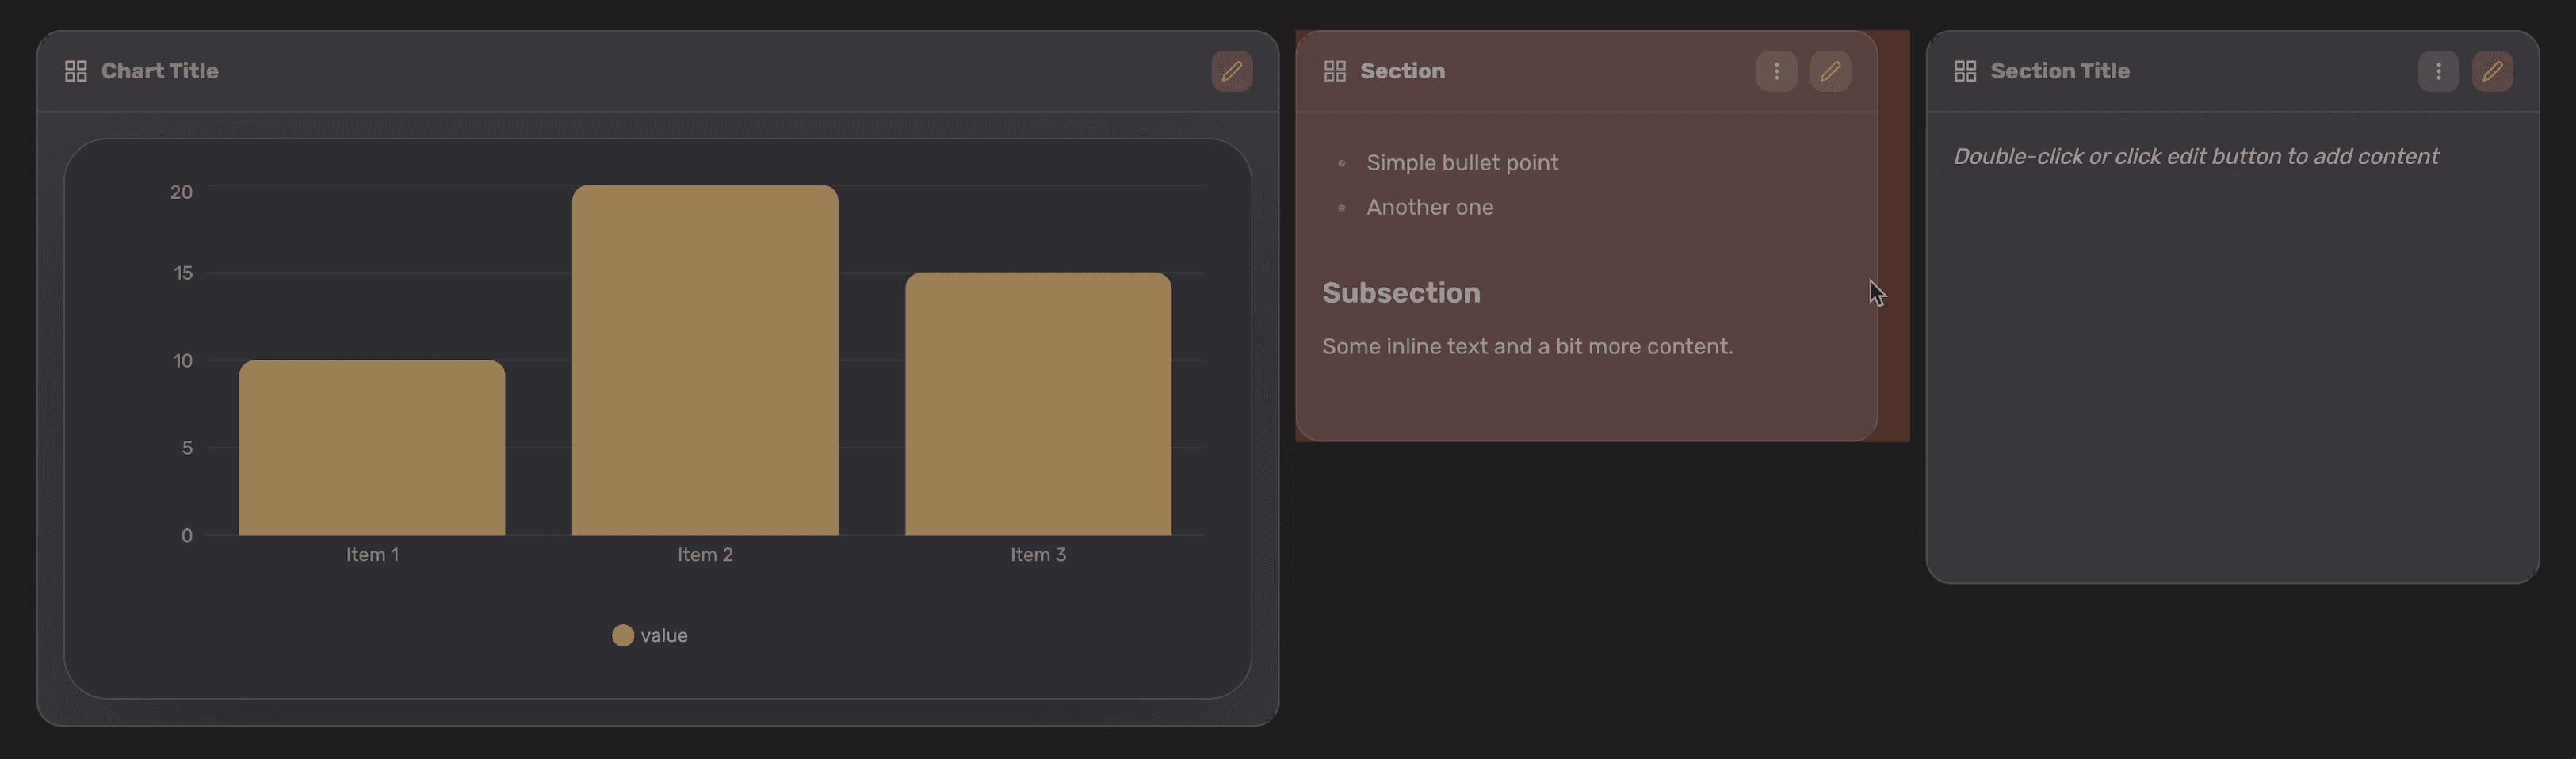Click the Another one bullet entry

point(1429,207)
